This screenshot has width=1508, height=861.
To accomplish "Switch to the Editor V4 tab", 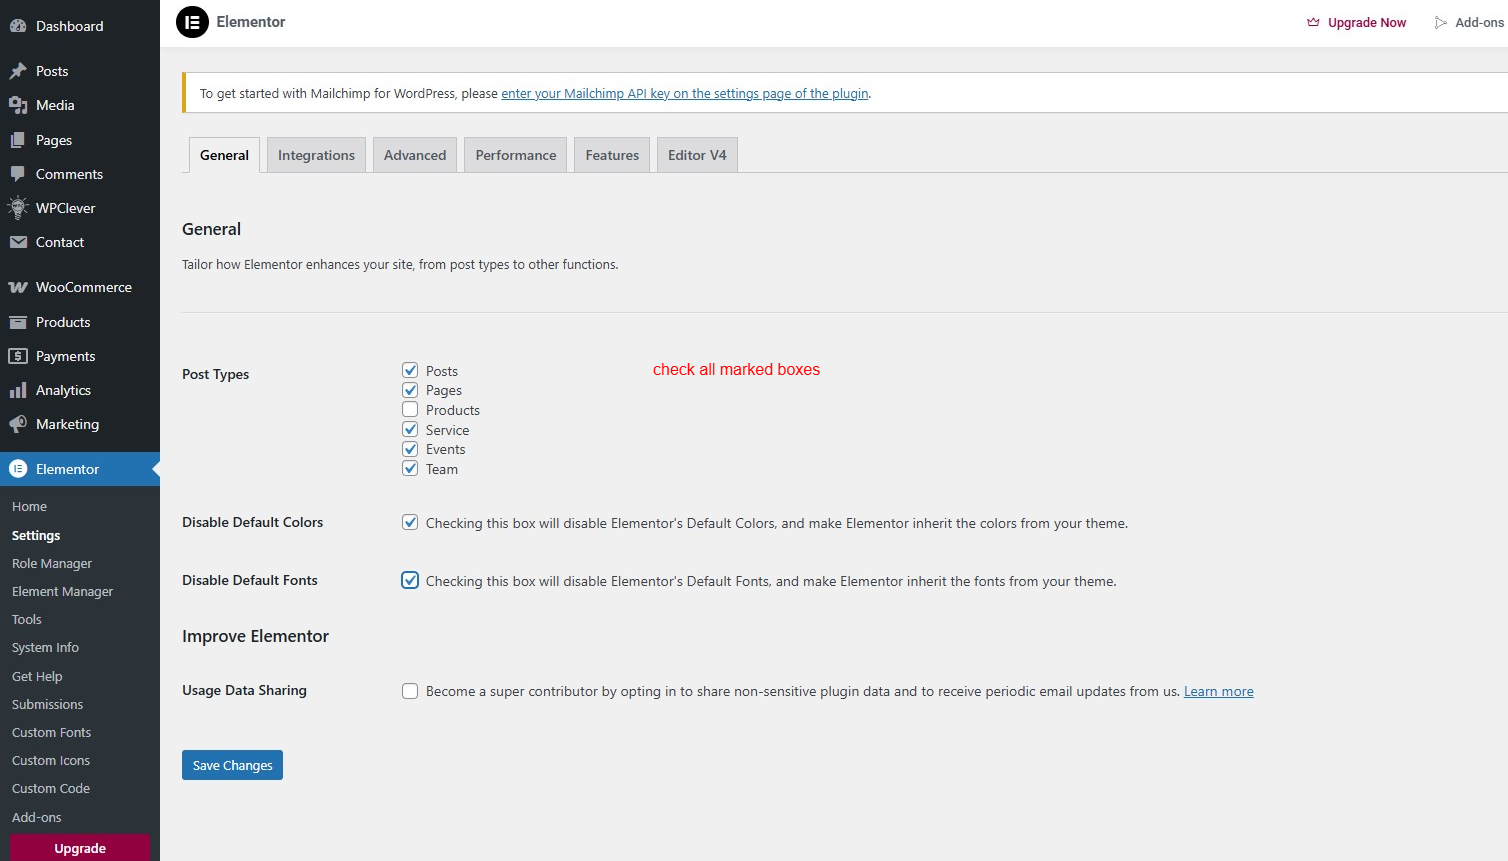I will [x=697, y=155].
